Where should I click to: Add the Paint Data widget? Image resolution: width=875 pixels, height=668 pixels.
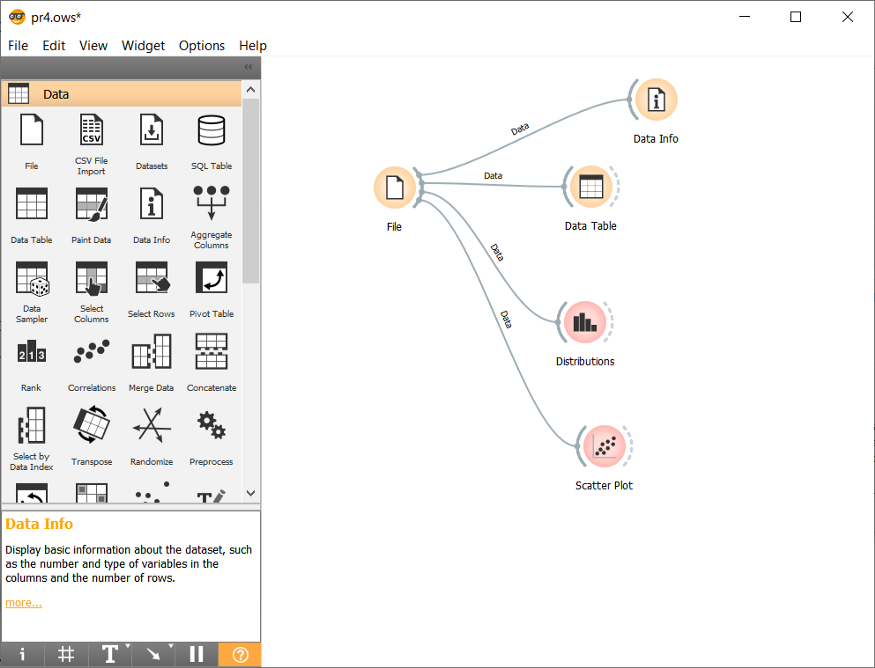[91, 203]
